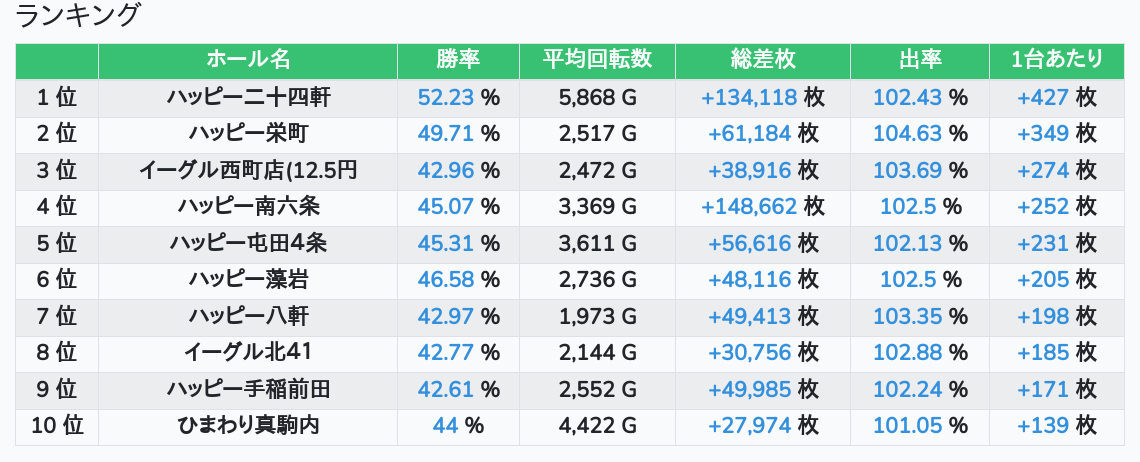Open the イーグル北41 hall entry
Screen dimensions: 1140x462
248,353
